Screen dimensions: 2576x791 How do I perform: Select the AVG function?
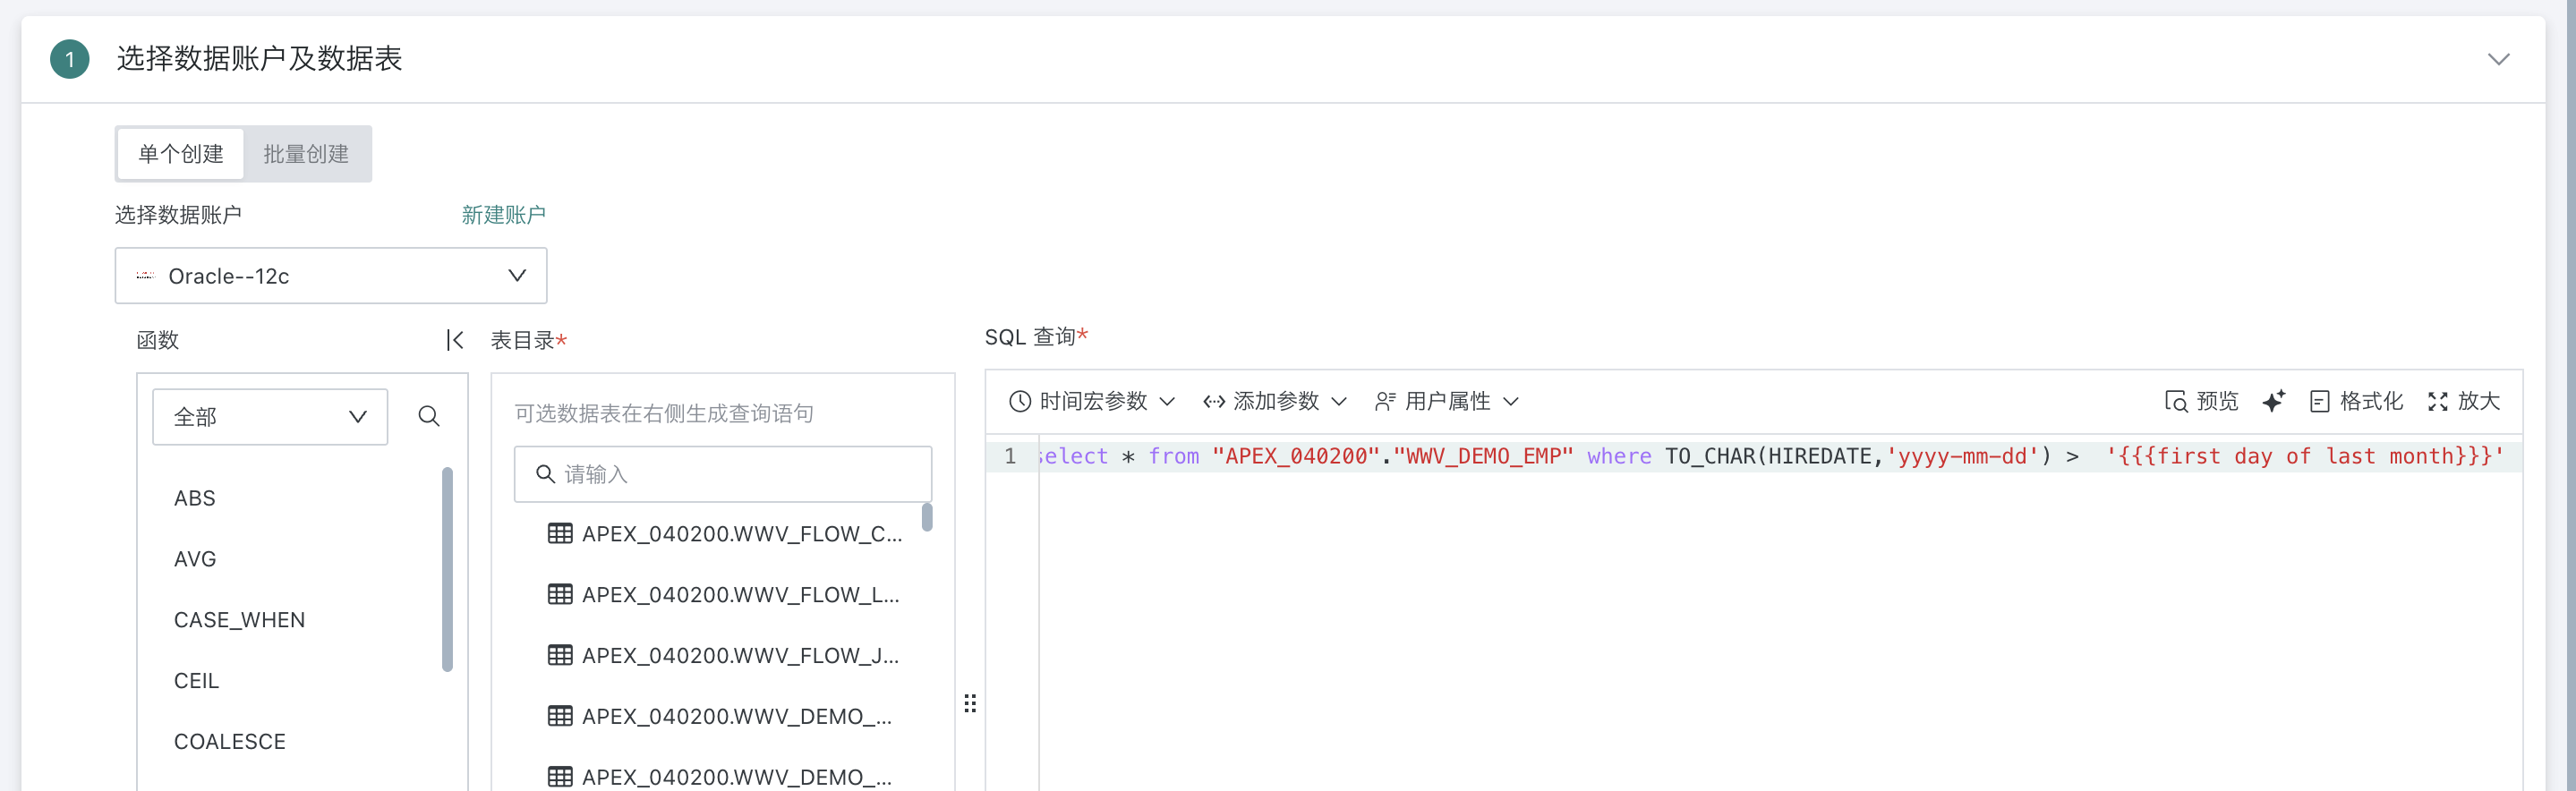pos(195,559)
